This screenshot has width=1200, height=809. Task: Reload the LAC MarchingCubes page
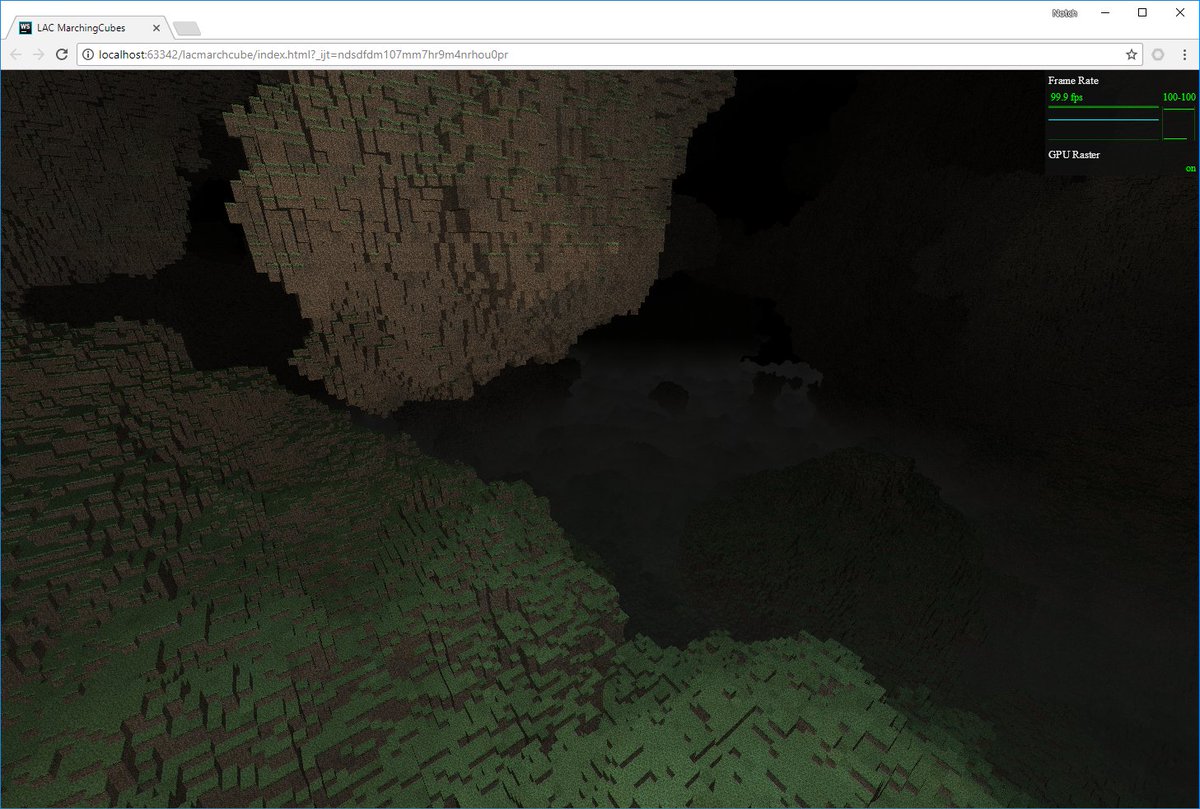(x=62, y=54)
